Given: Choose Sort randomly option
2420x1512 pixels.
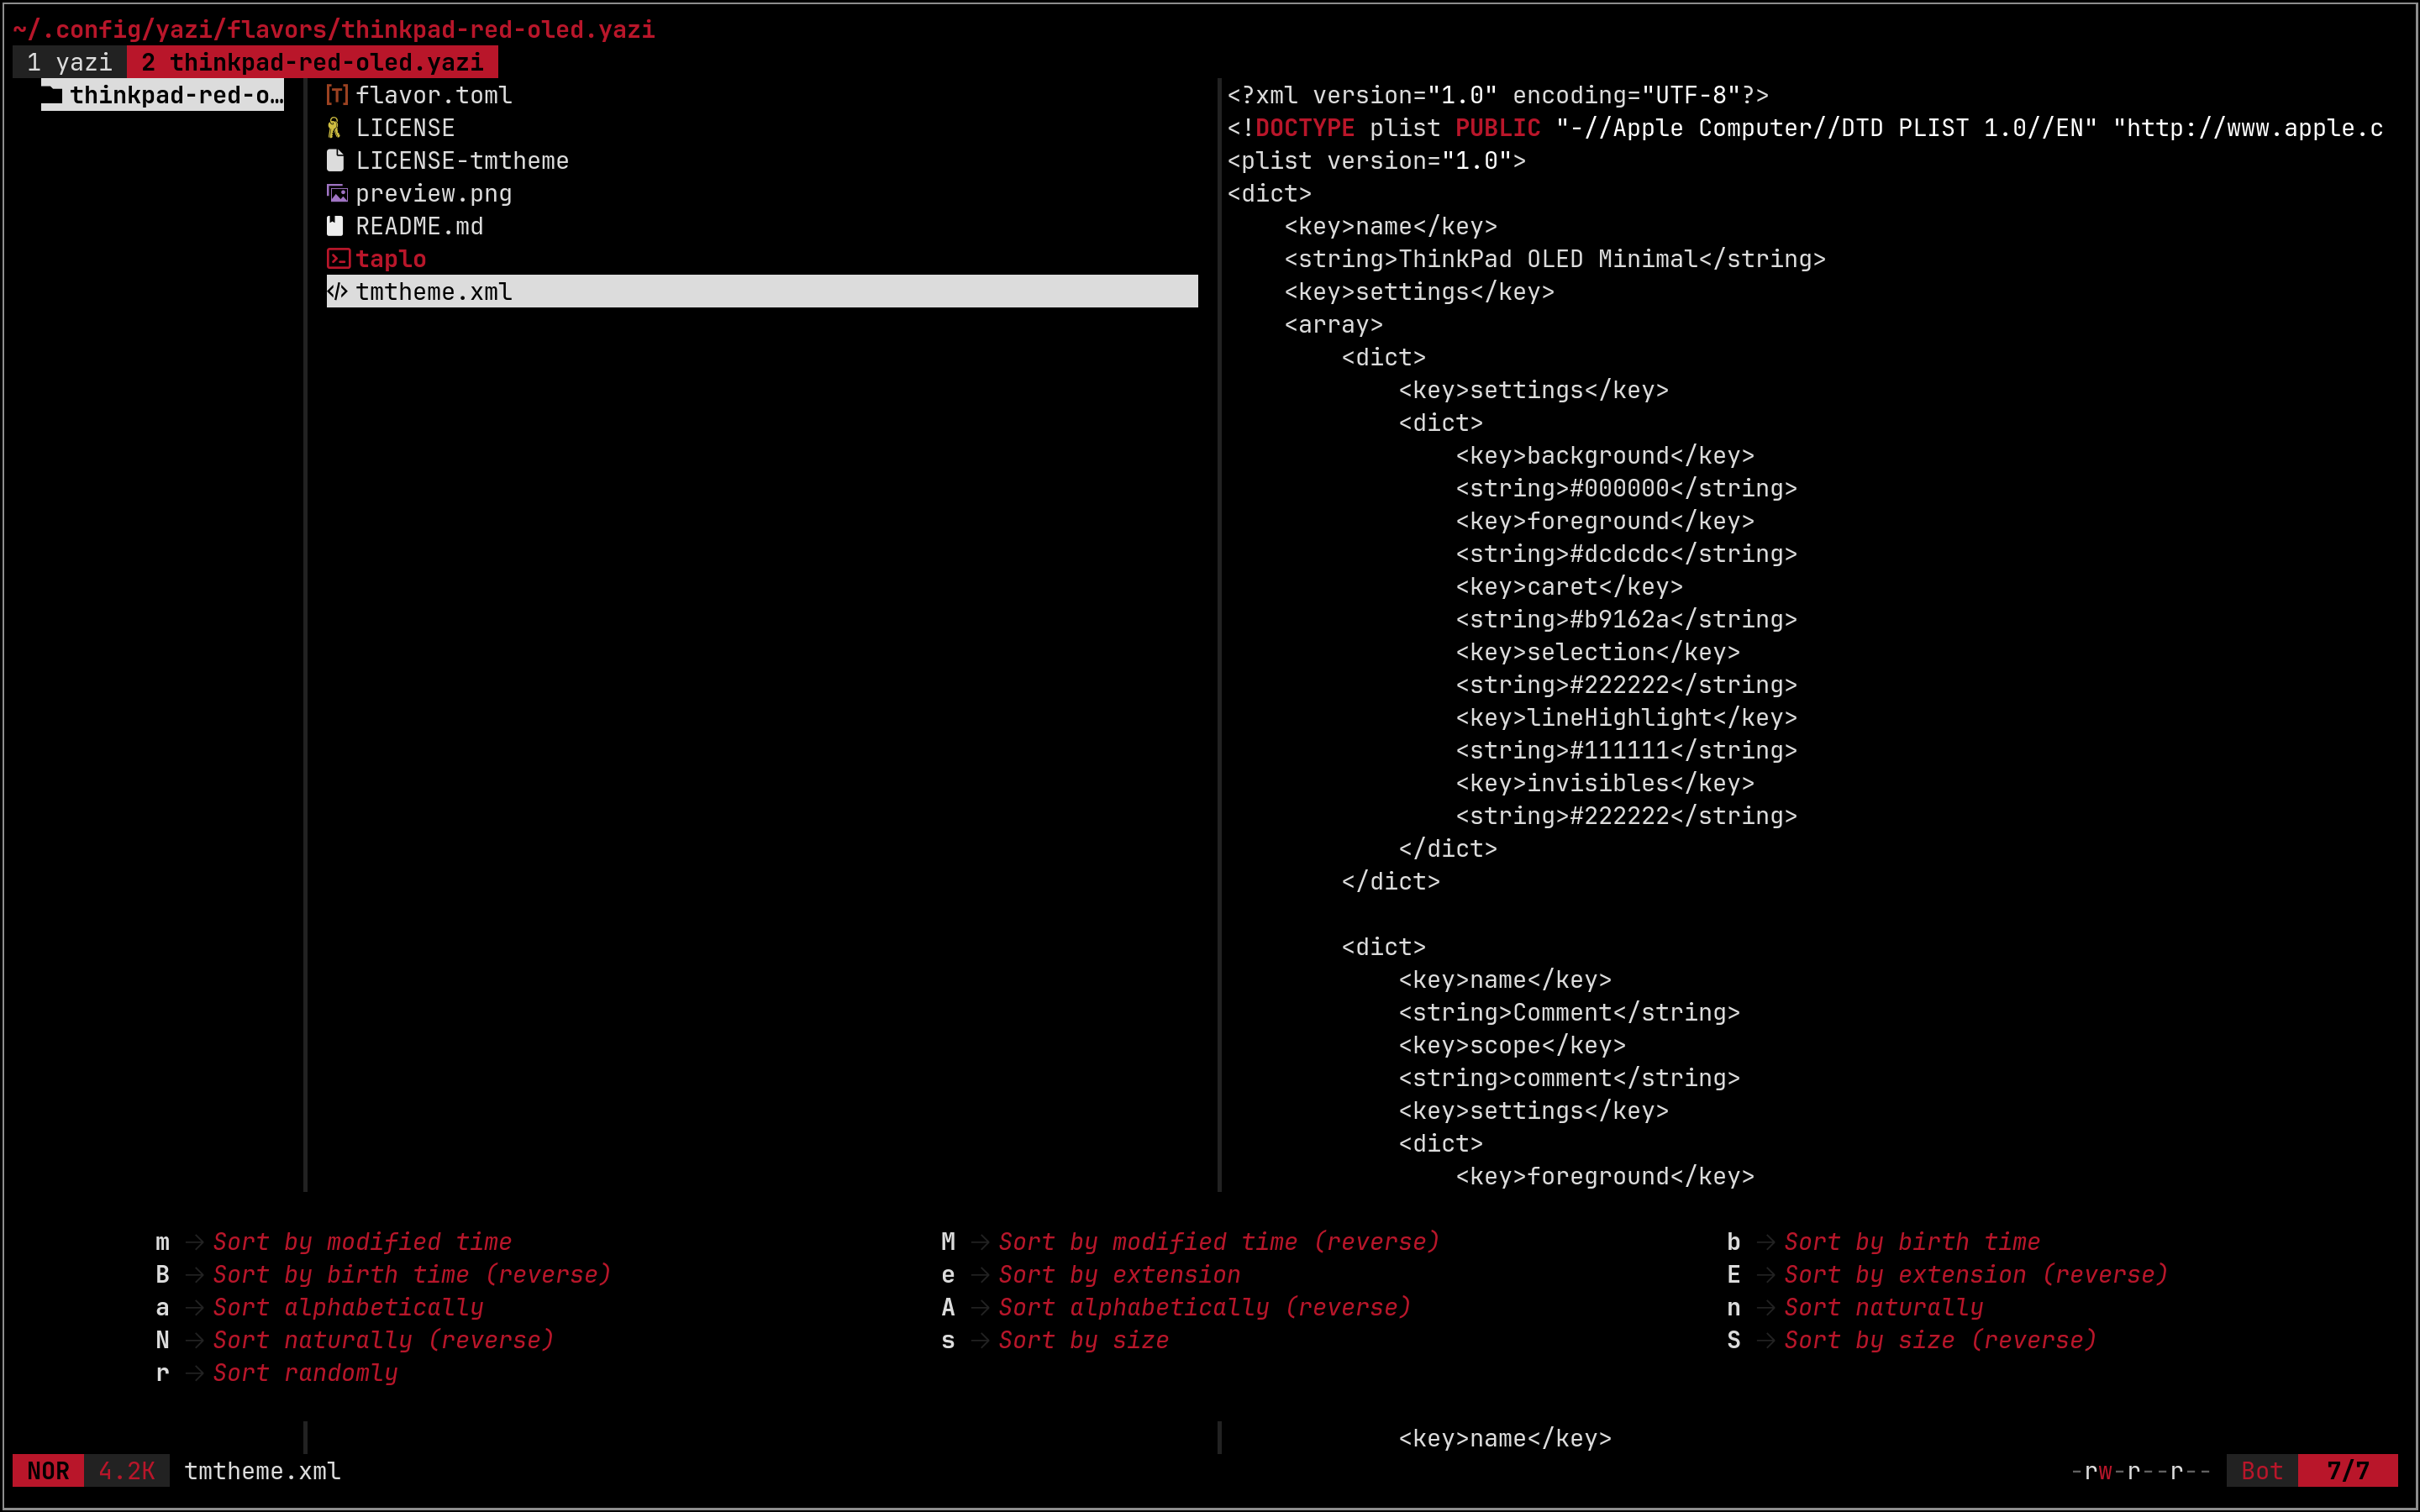Looking at the screenshot, I should [305, 1373].
